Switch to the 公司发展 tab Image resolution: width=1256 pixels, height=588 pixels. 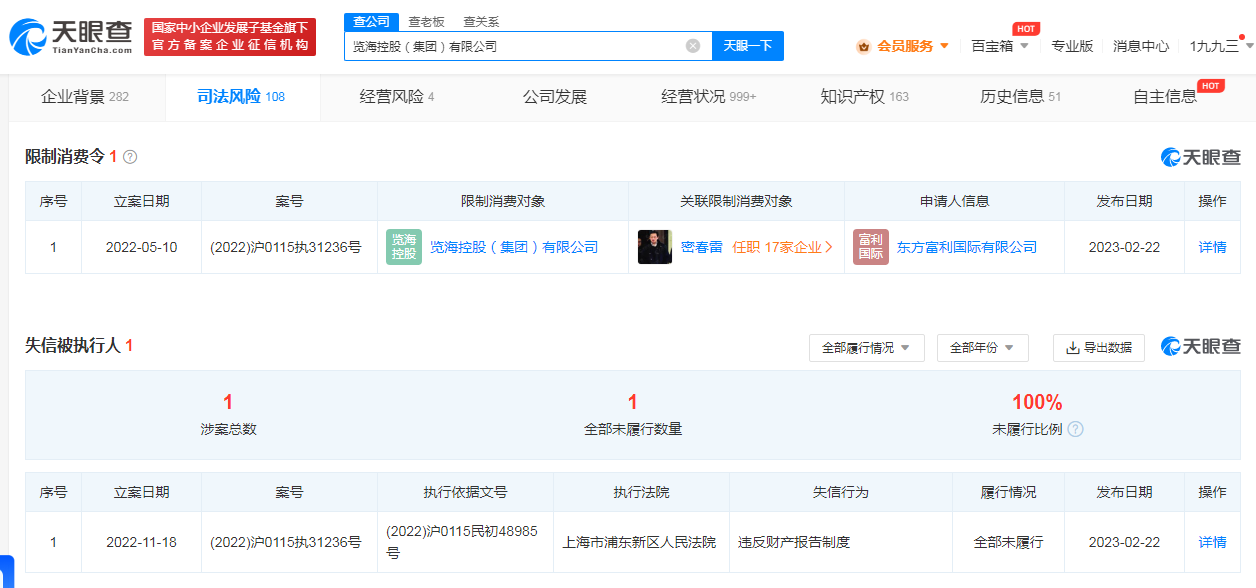[555, 97]
